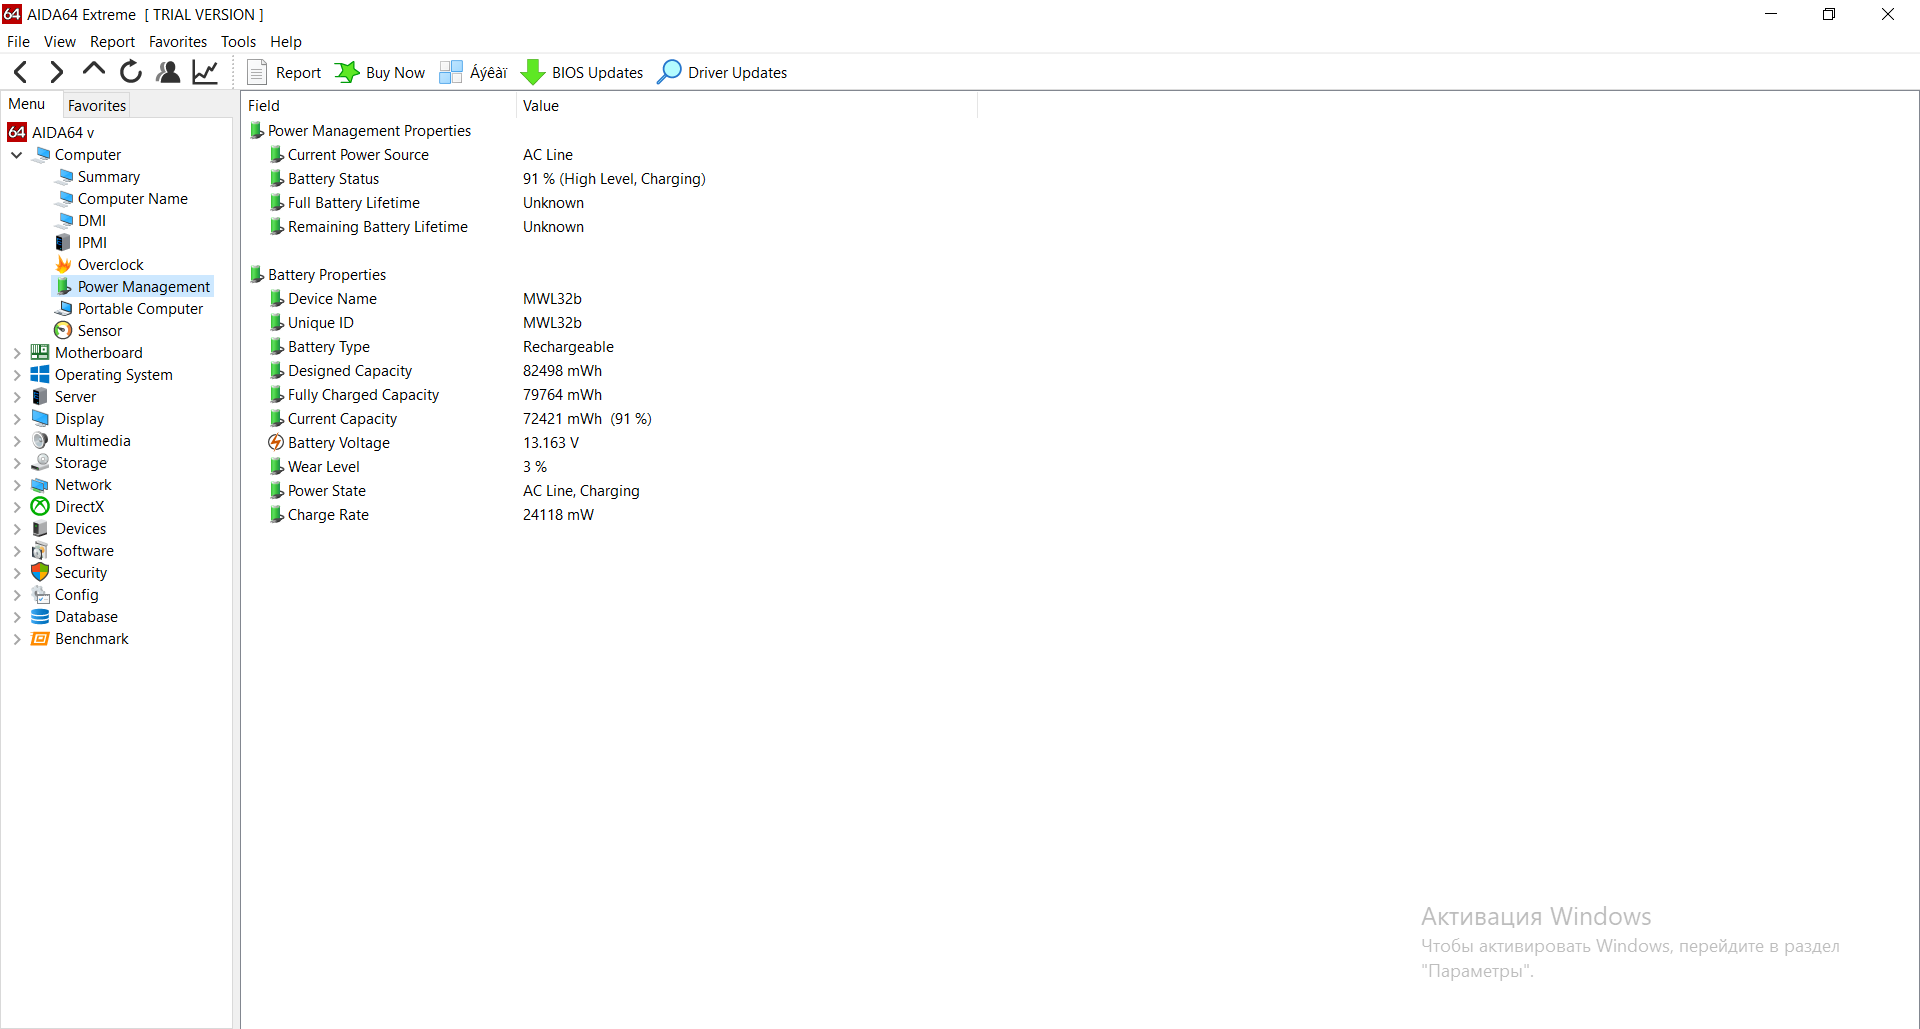
Task: Click the Power Management Properties group header
Action: 360,131
